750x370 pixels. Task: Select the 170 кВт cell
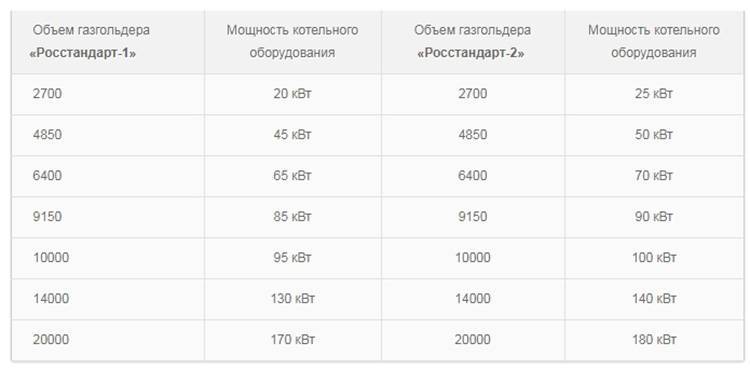pyautogui.click(x=293, y=340)
